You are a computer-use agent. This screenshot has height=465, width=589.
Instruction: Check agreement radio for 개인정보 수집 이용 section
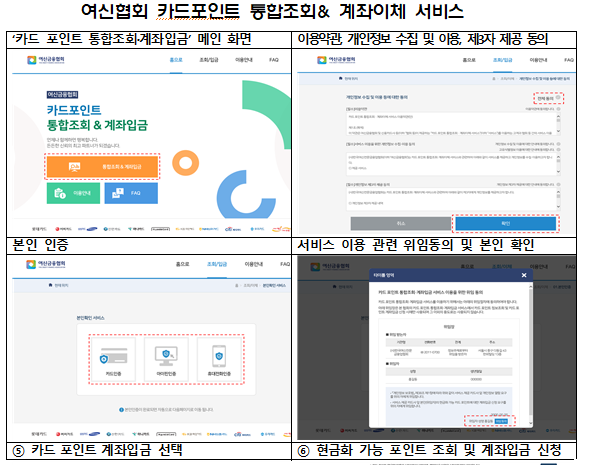coord(559,144)
